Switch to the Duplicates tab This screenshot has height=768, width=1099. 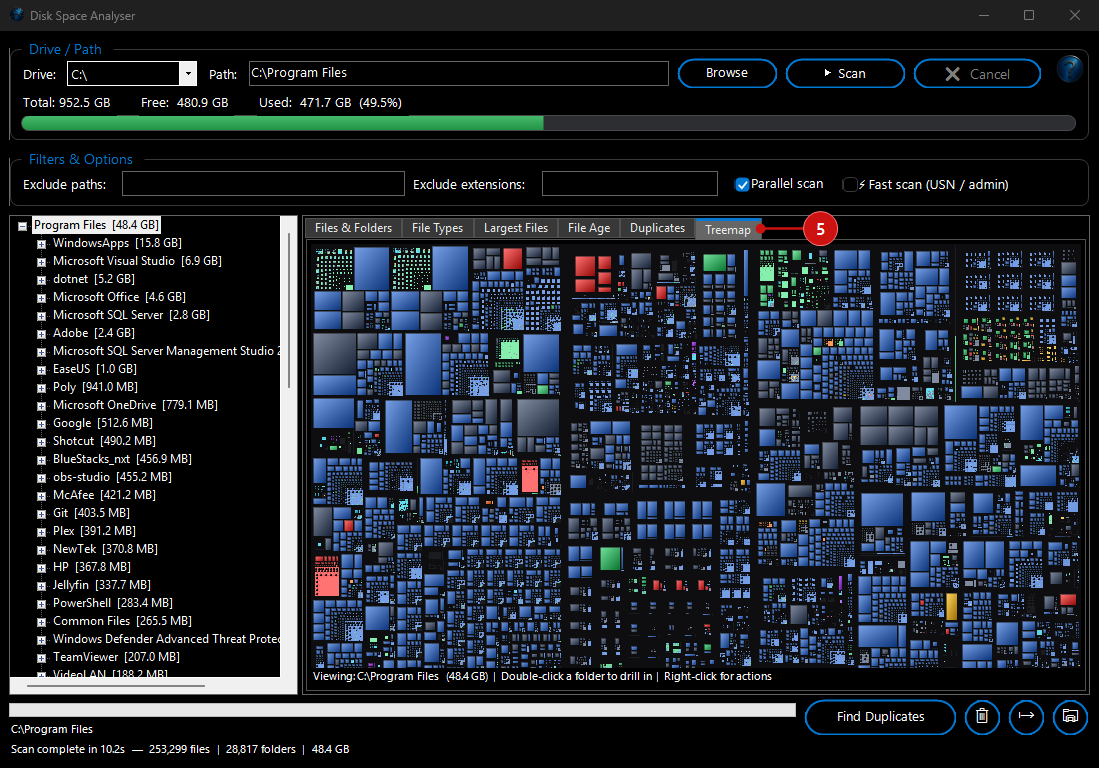[x=657, y=228]
